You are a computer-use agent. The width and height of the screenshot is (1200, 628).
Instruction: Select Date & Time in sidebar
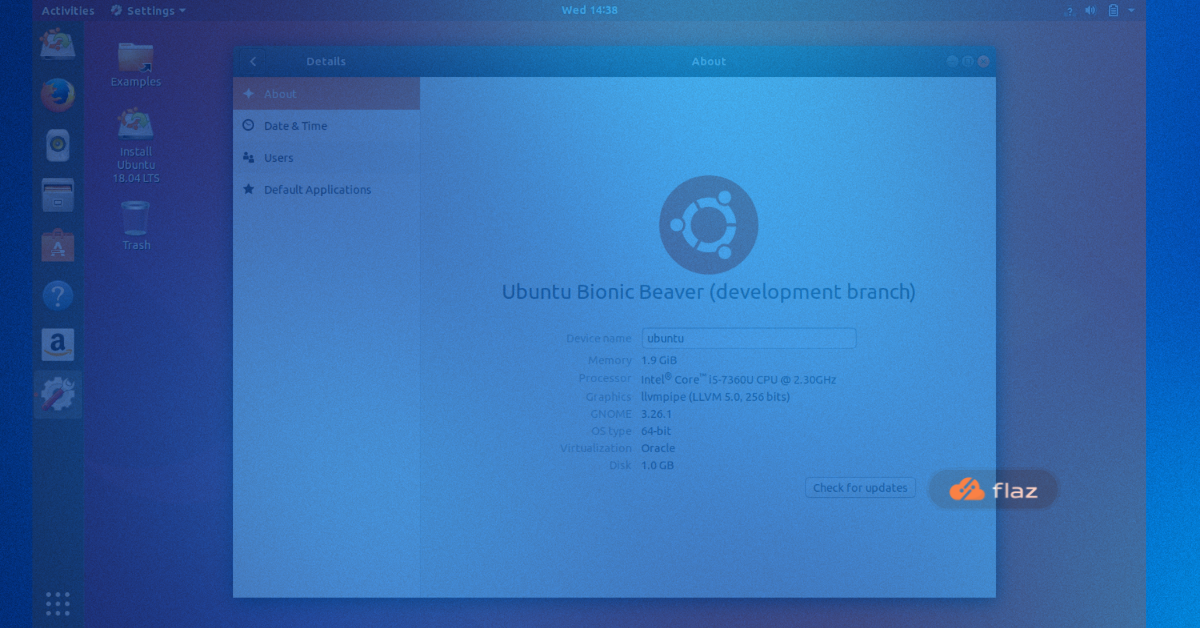point(295,126)
